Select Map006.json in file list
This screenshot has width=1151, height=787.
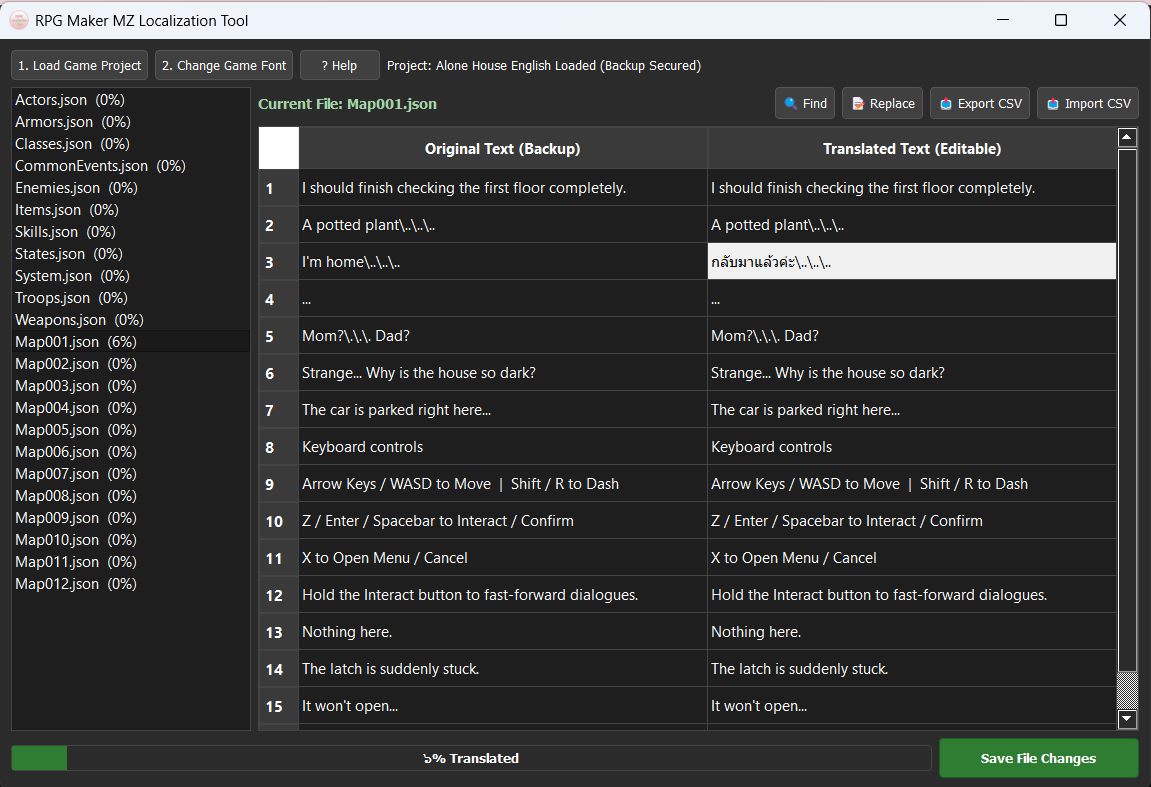click(x=131, y=452)
